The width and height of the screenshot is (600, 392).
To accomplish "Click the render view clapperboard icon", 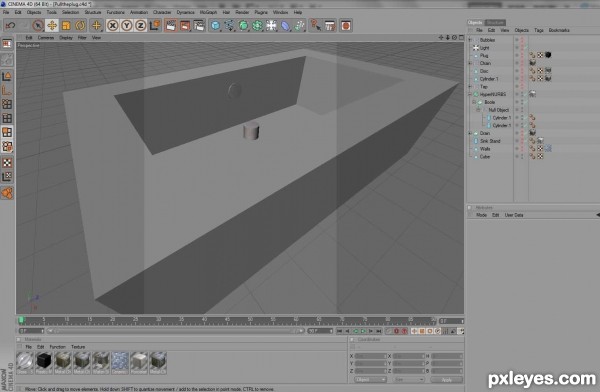I will tap(171, 26).
